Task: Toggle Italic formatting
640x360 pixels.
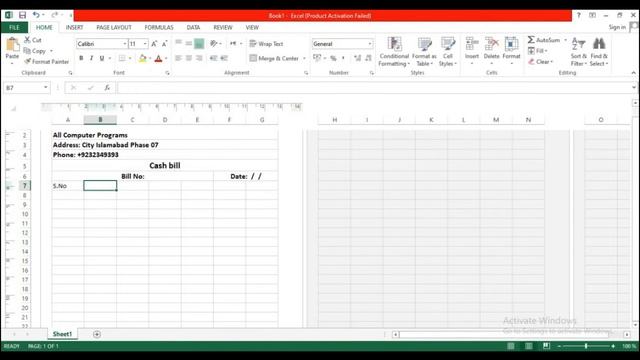Action: (91, 58)
